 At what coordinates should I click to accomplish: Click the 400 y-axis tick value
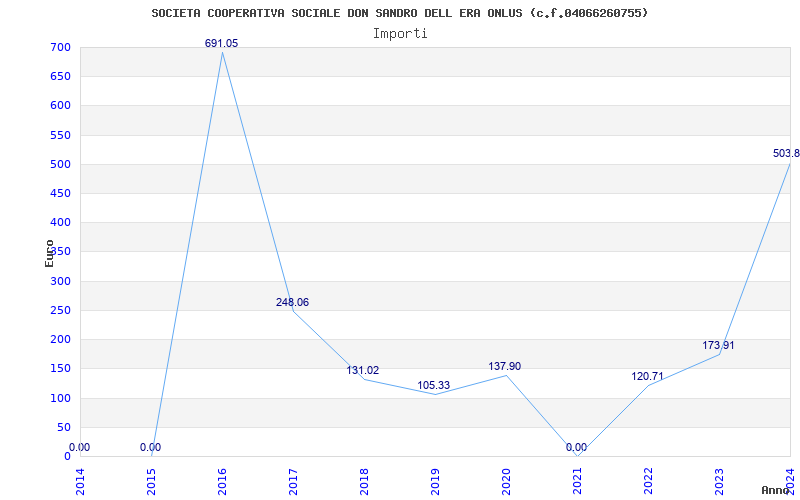pyautogui.click(x=60, y=222)
